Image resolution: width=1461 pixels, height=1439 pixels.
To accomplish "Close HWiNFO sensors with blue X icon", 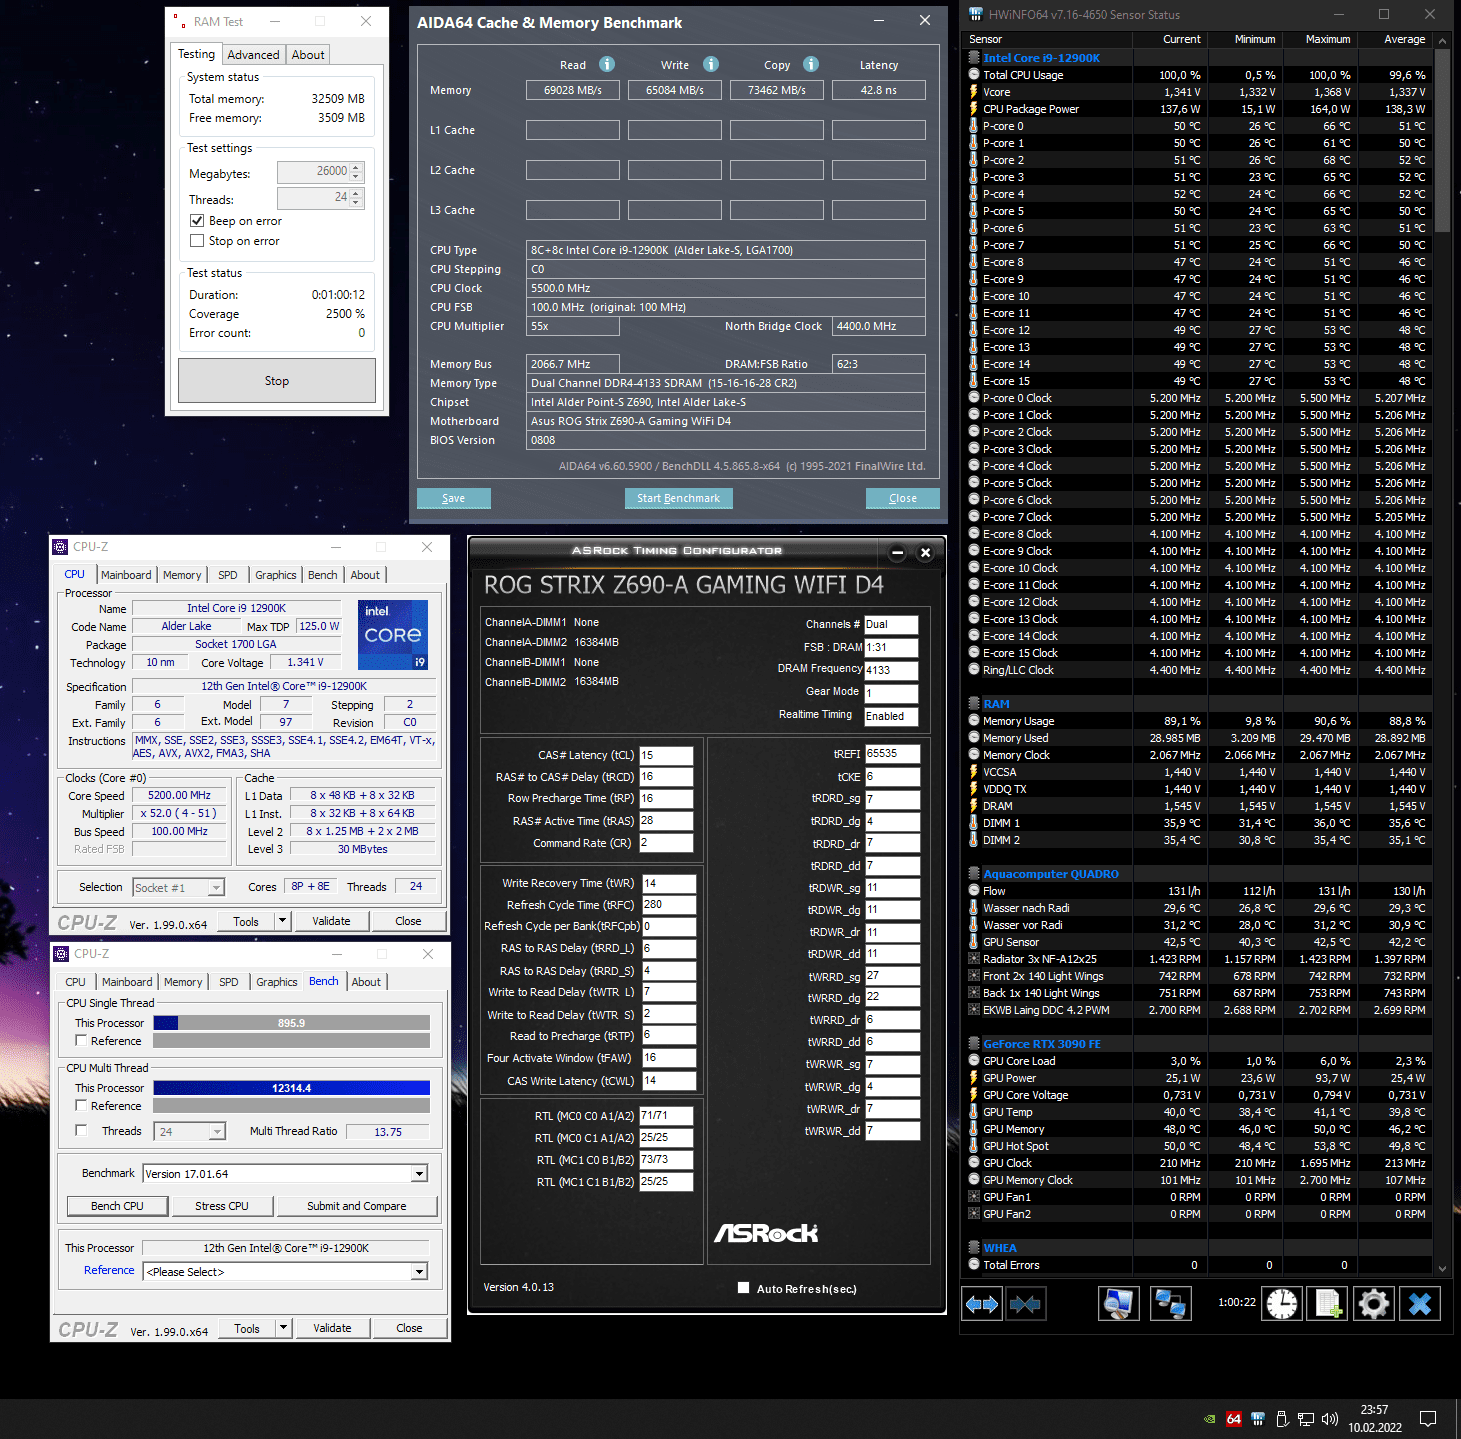I will click(x=1419, y=1303).
